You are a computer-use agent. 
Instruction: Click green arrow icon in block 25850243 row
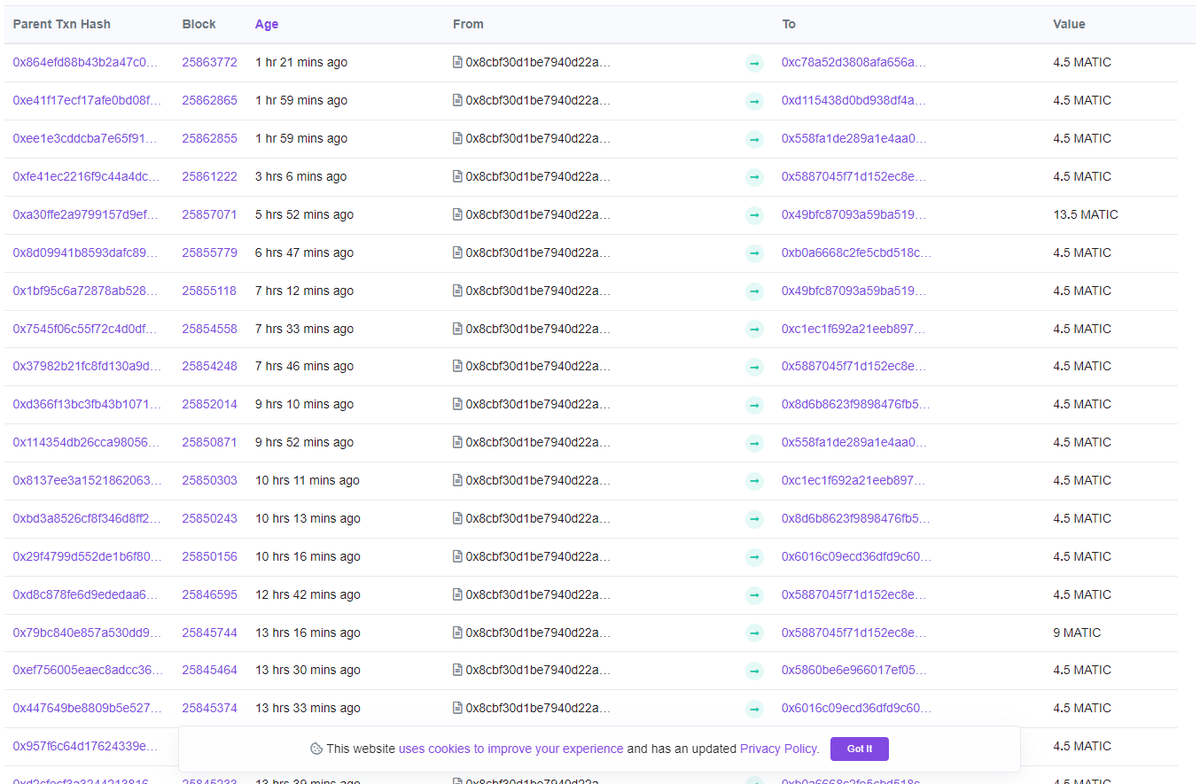click(x=755, y=519)
